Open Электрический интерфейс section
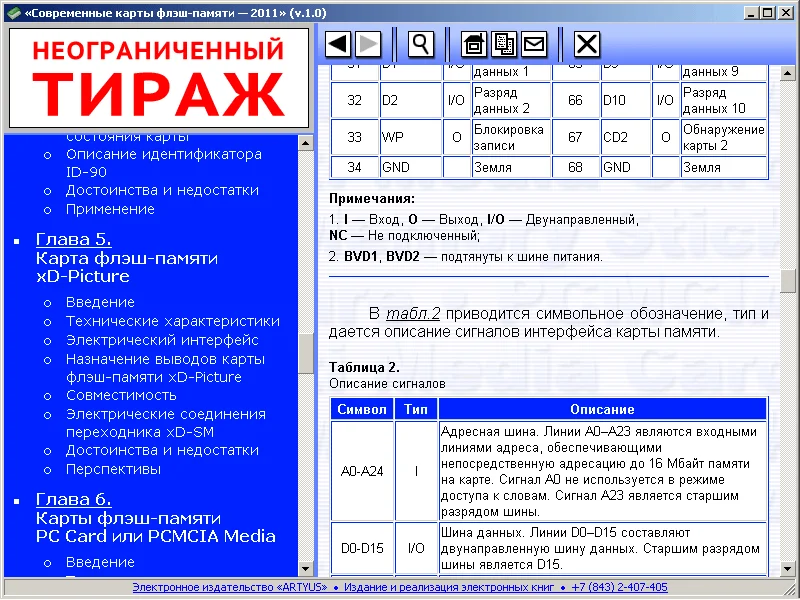Screen dimensions: 800x600 point(162,340)
